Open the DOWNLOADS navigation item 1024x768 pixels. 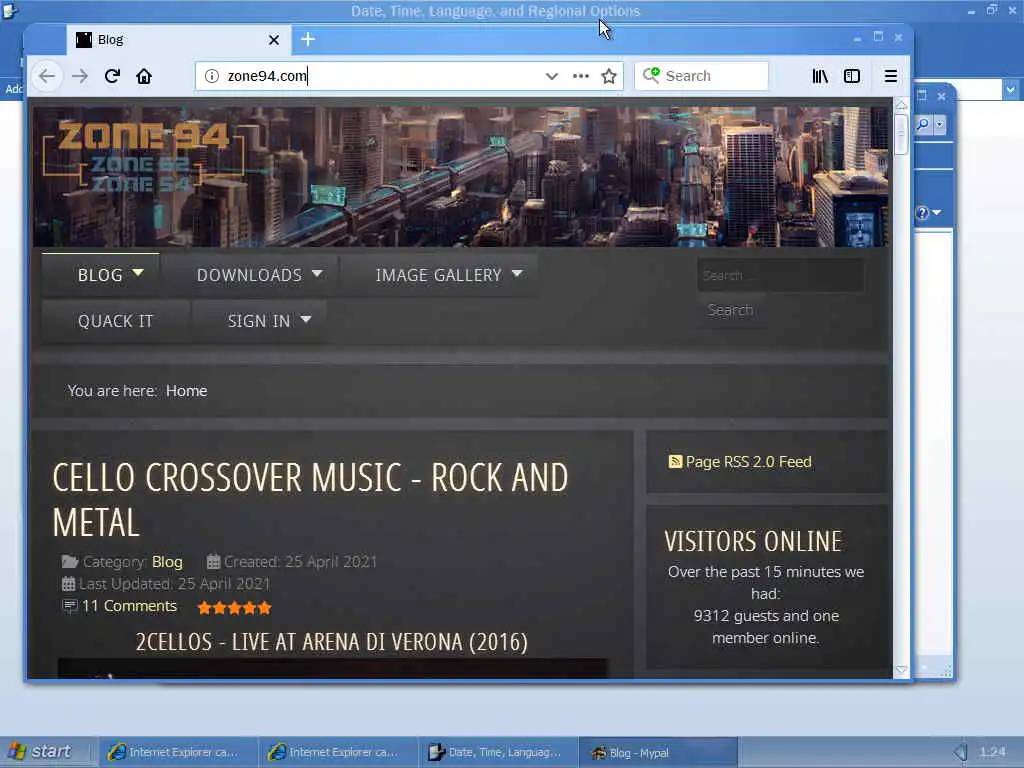pyautogui.click(x=249, y=275)
